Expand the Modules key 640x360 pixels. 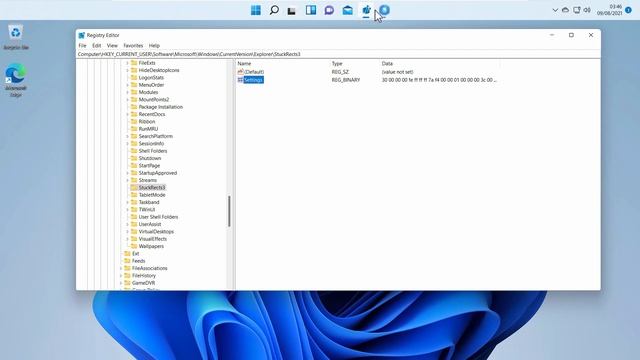point(127,93)
